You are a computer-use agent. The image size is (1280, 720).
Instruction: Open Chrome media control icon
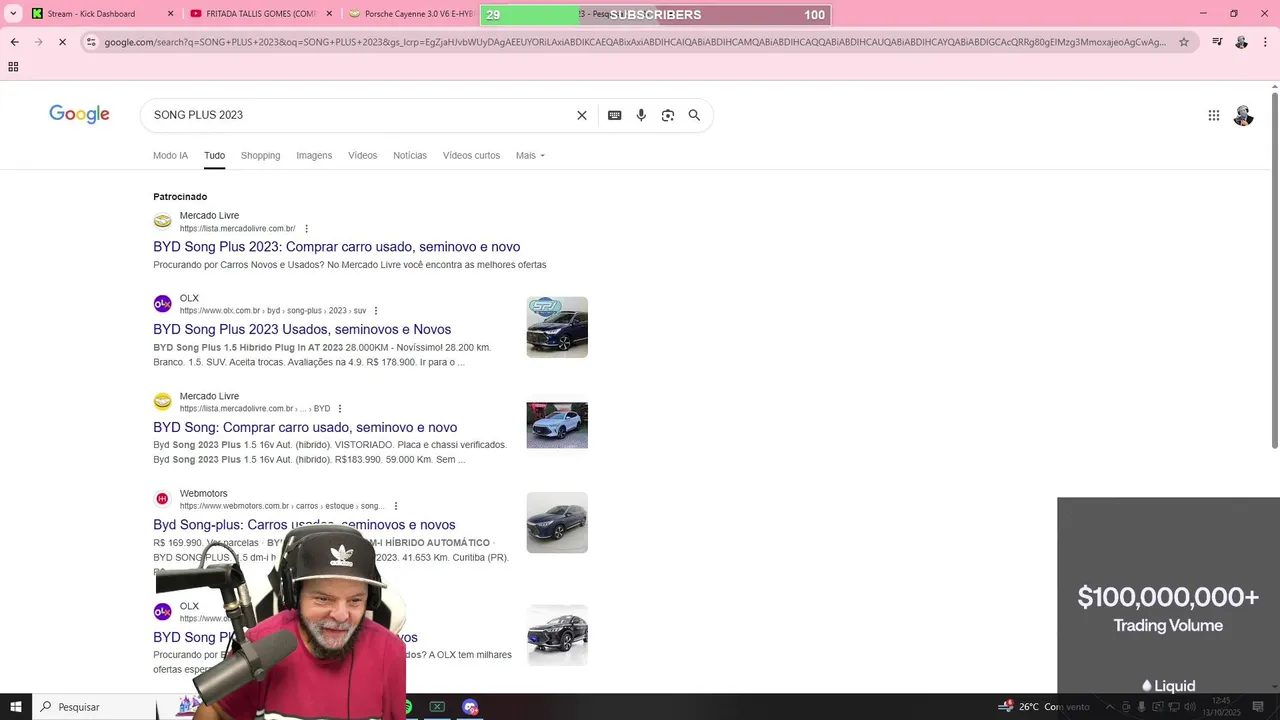(x=1217, y=42)
